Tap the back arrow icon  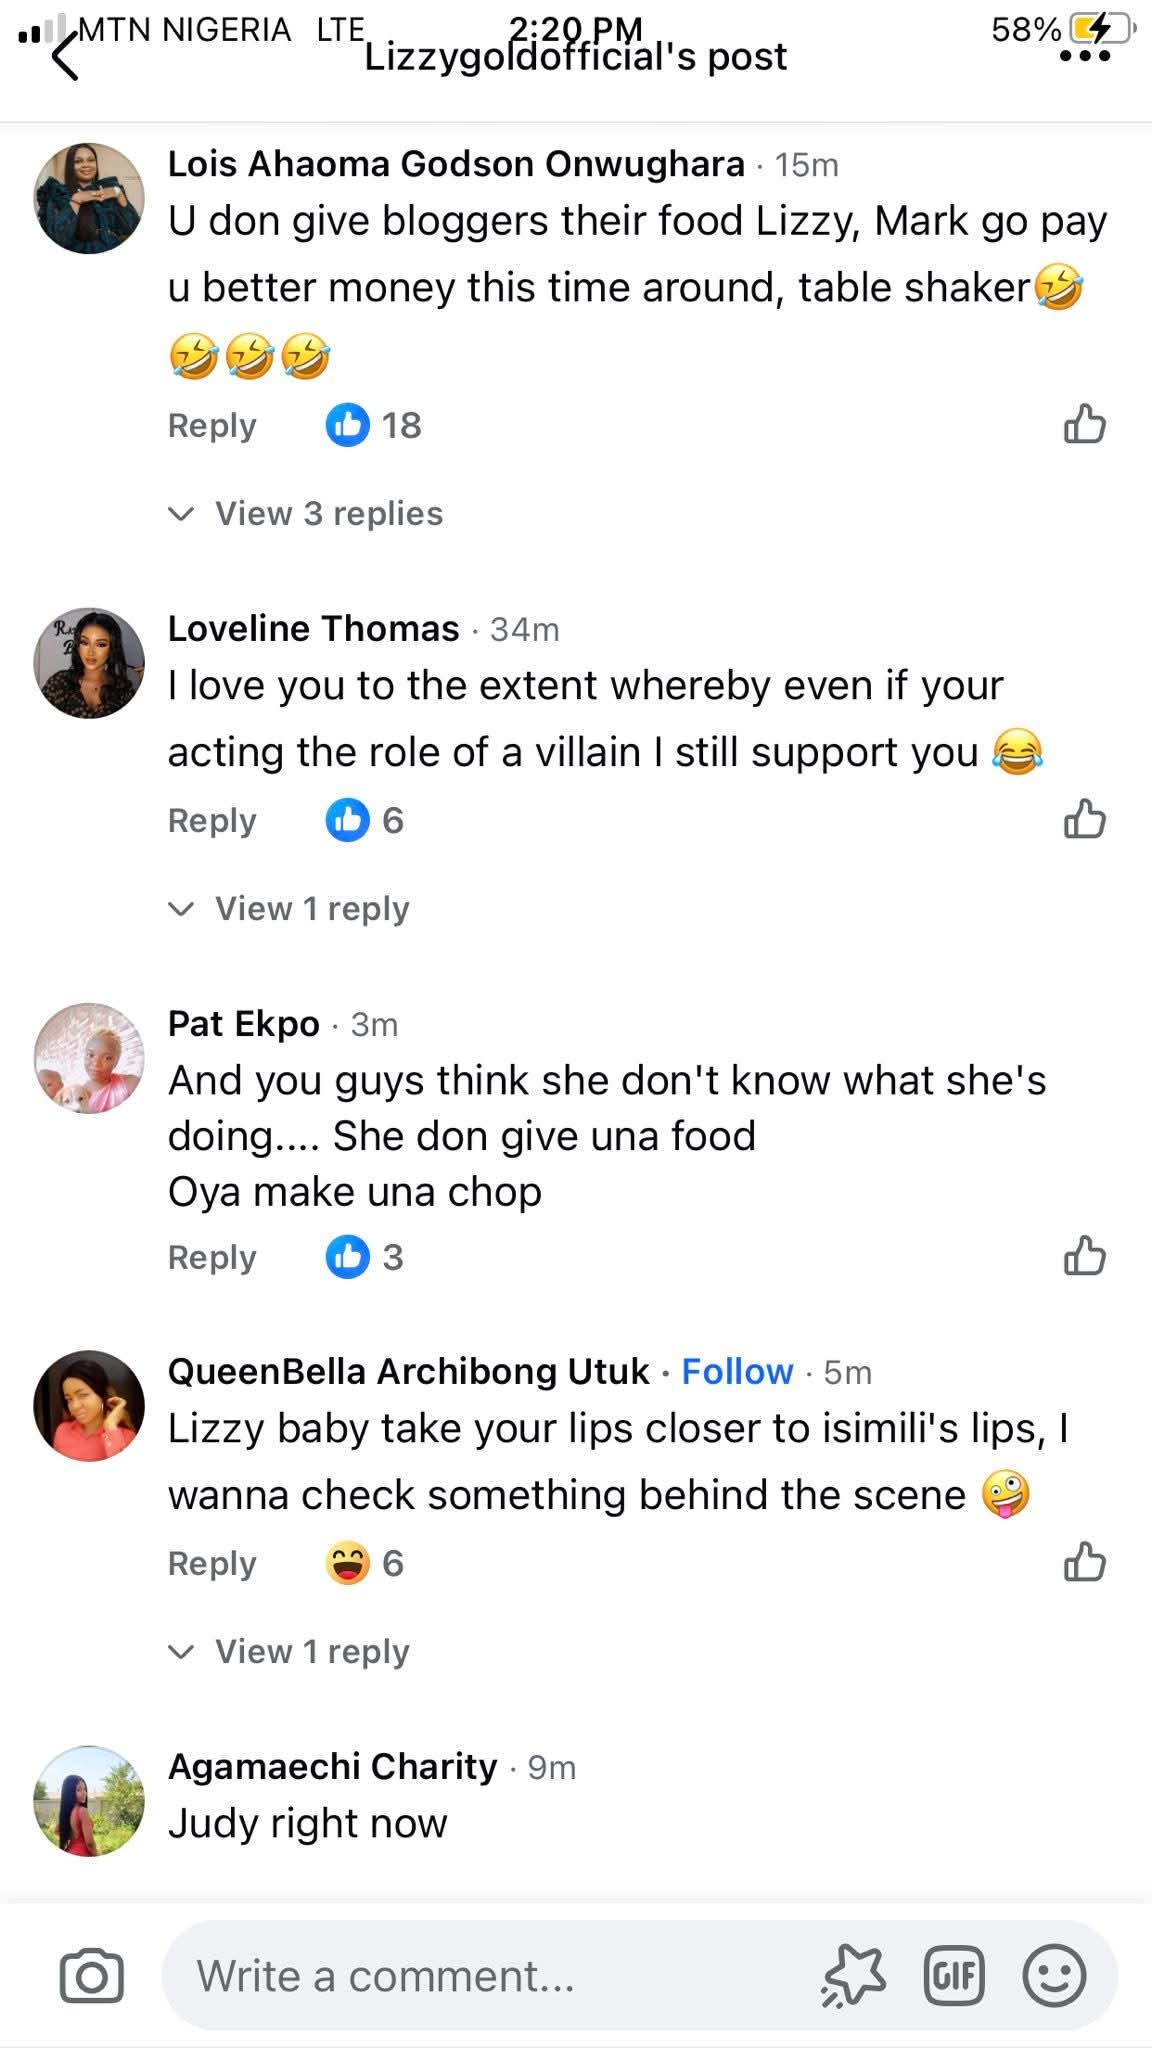click(65, 56)
